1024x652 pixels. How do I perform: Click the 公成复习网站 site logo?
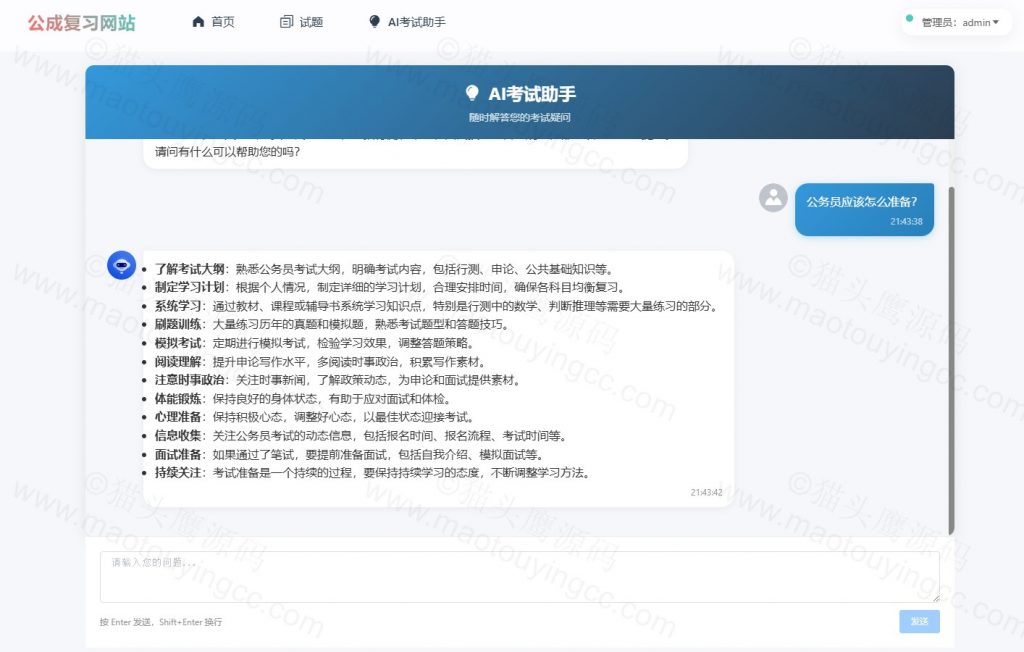coord(82,23)
